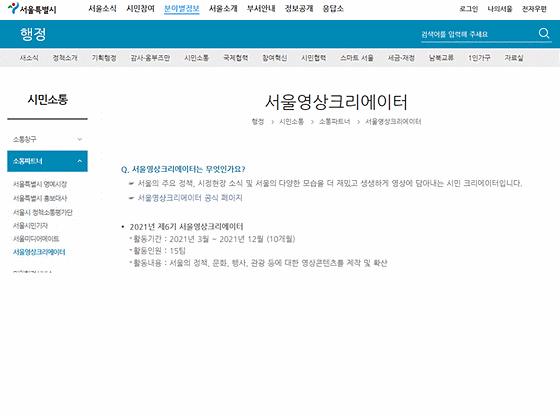This screenshot has width=560, height=418.
Task: Open the 분야별정보 top menu
Action: (181, 9)
